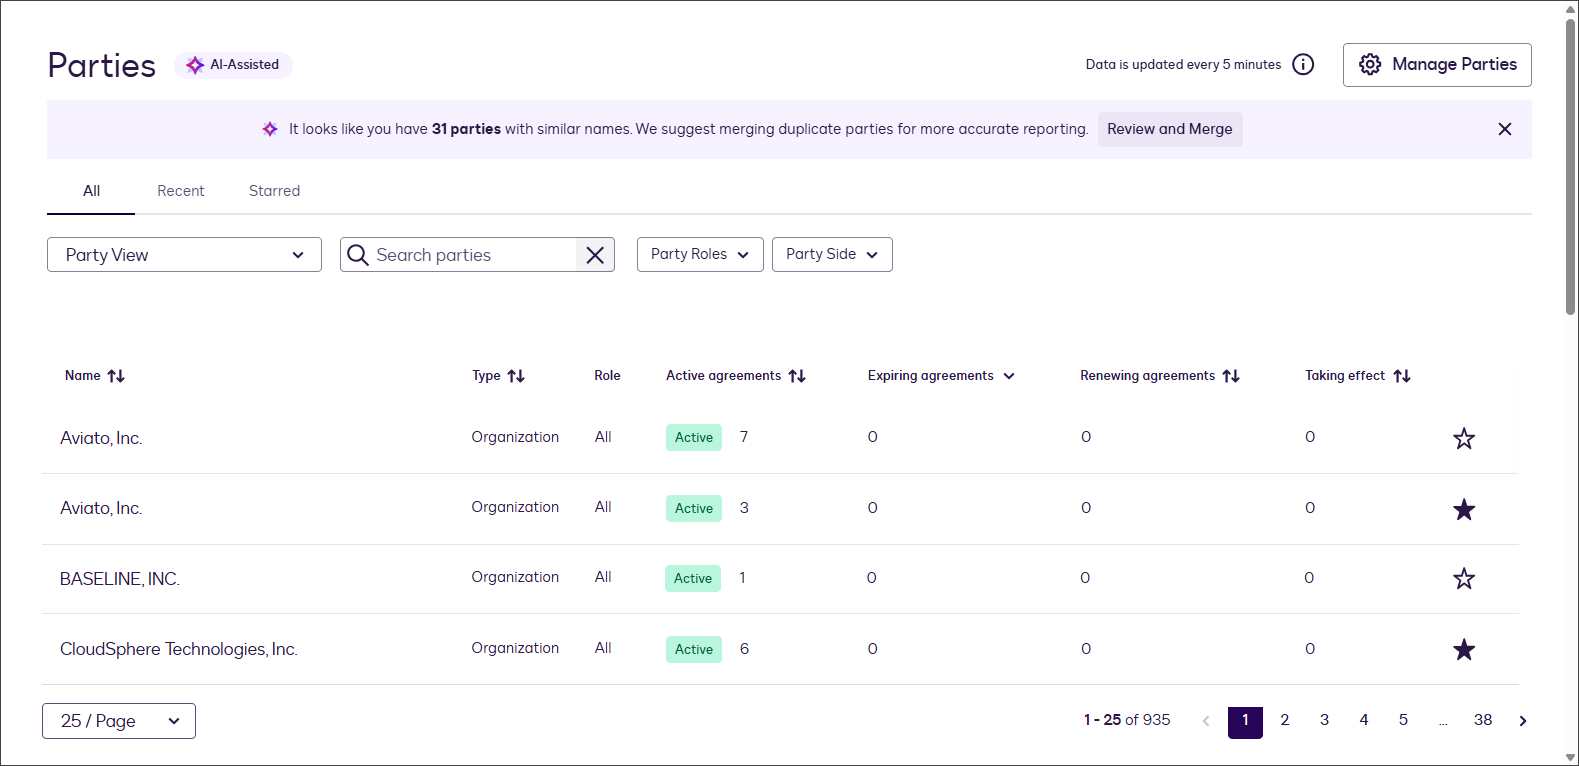
Task: Clear the search parties field
Action: pos(595,255)
